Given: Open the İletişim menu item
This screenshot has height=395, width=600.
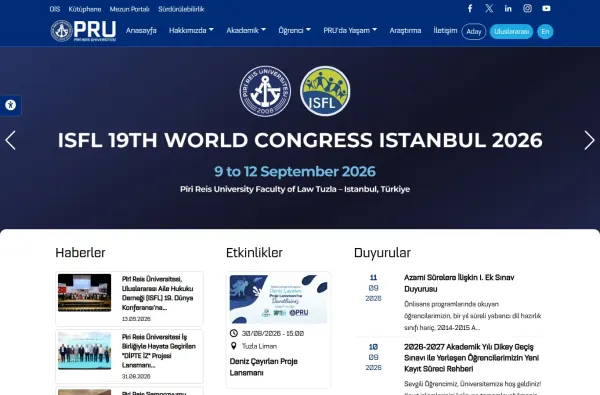Looking at the screenshot, I should (x=445, y=30).
